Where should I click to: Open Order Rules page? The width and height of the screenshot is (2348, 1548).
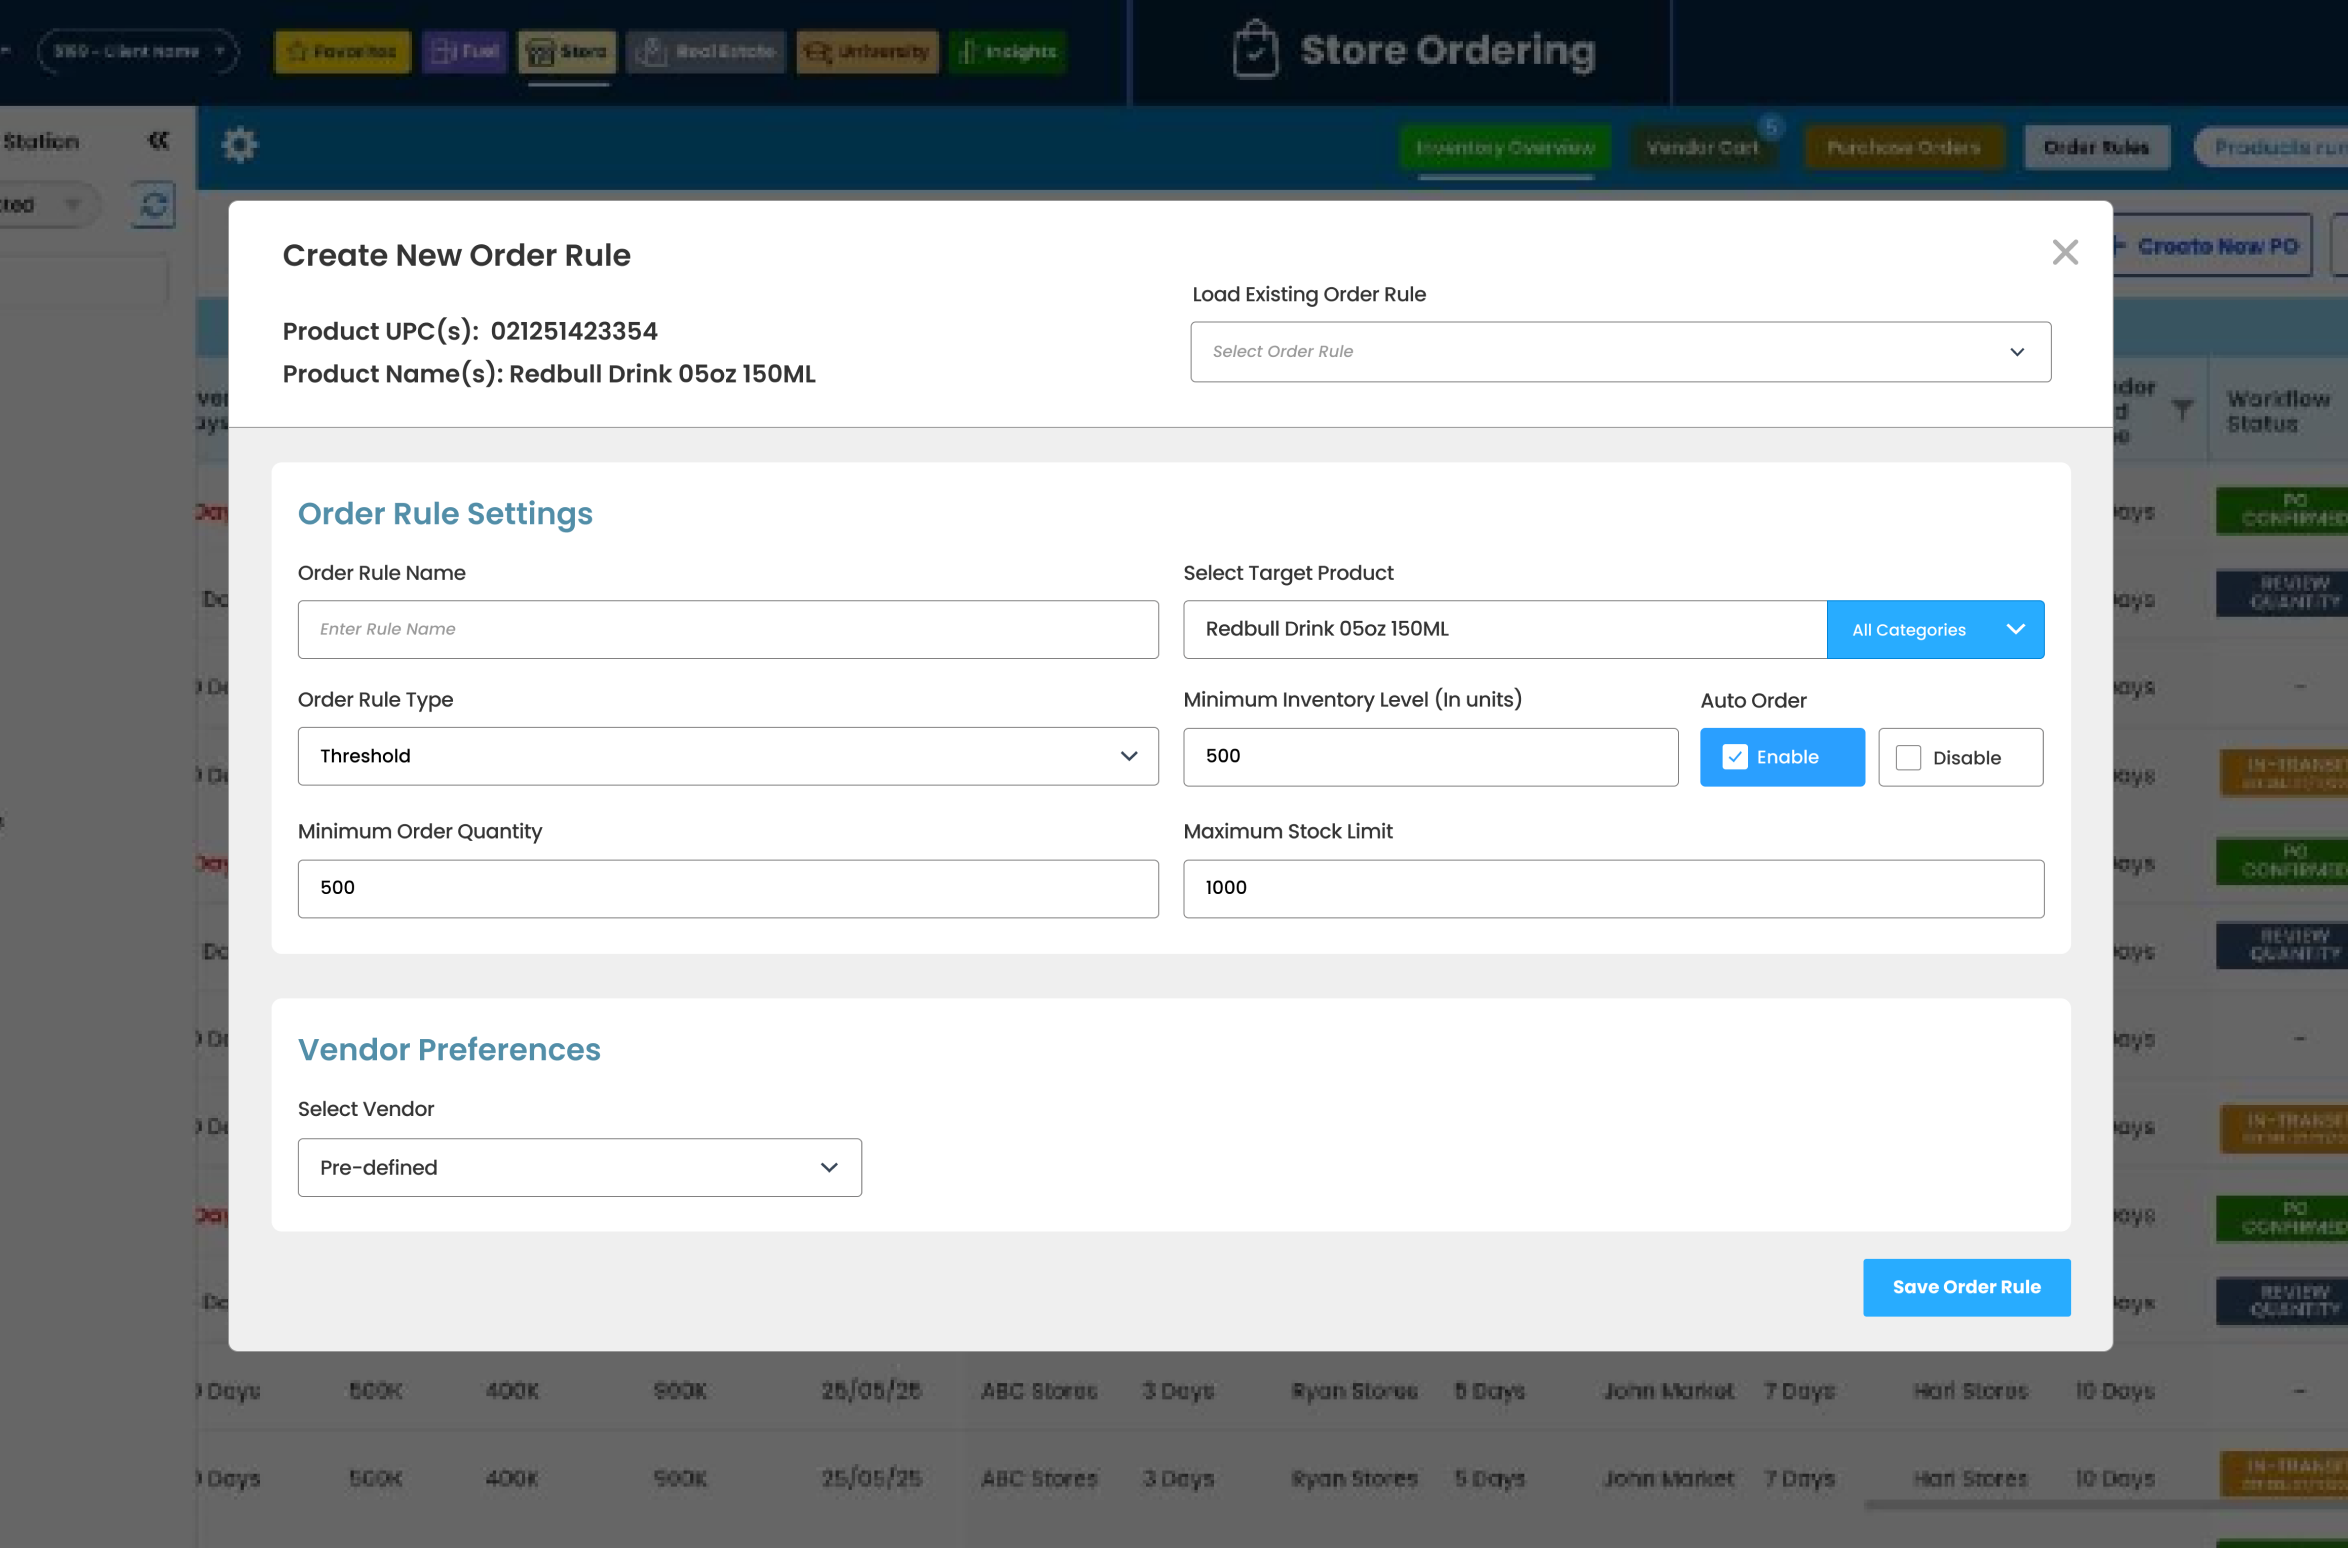point(2096,148)
